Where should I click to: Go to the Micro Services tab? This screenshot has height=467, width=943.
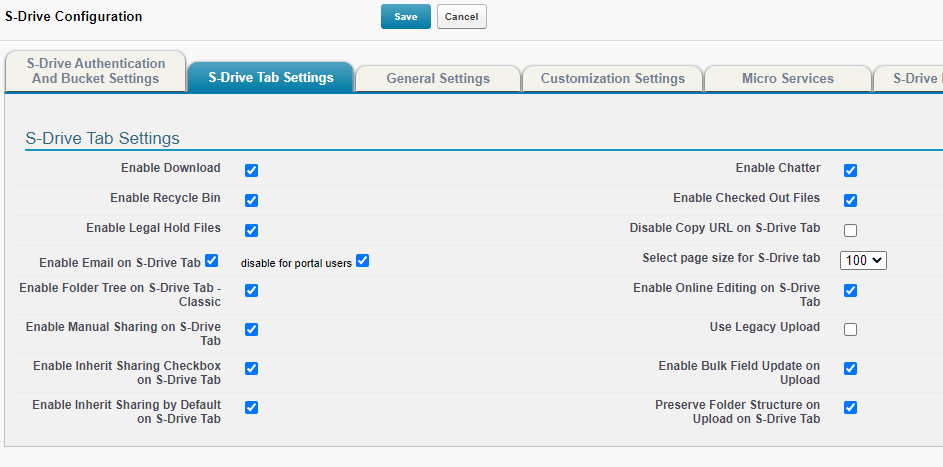tap(787, 78)
